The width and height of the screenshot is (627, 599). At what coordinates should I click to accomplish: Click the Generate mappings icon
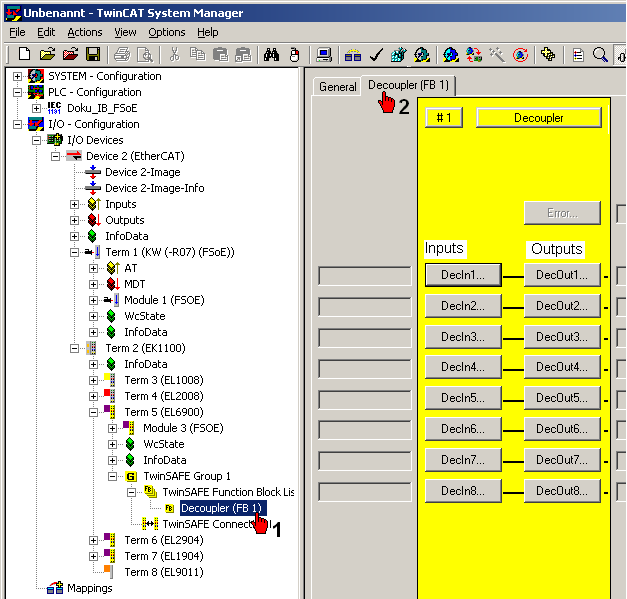pos(353,54)
